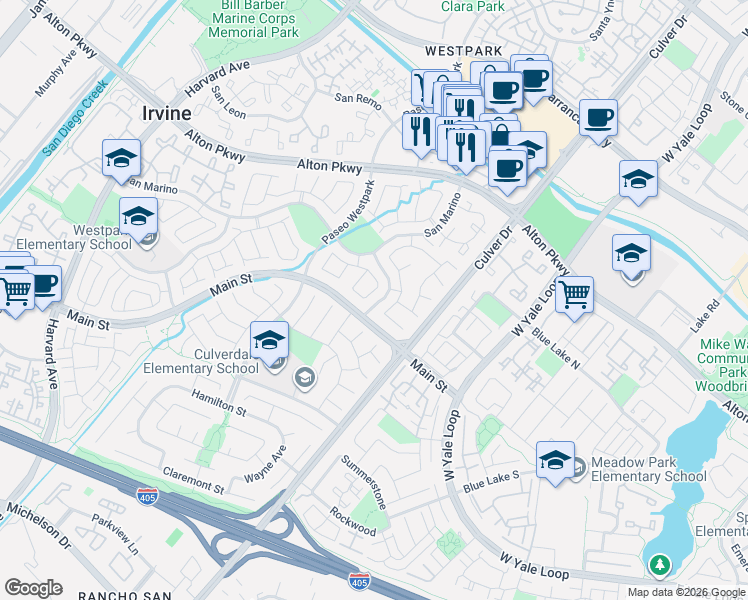This screenshot has width=748, height=600.
Task: Open the coffee marker on Culver Dr near Stone Creek
Action: pos(598,120)
